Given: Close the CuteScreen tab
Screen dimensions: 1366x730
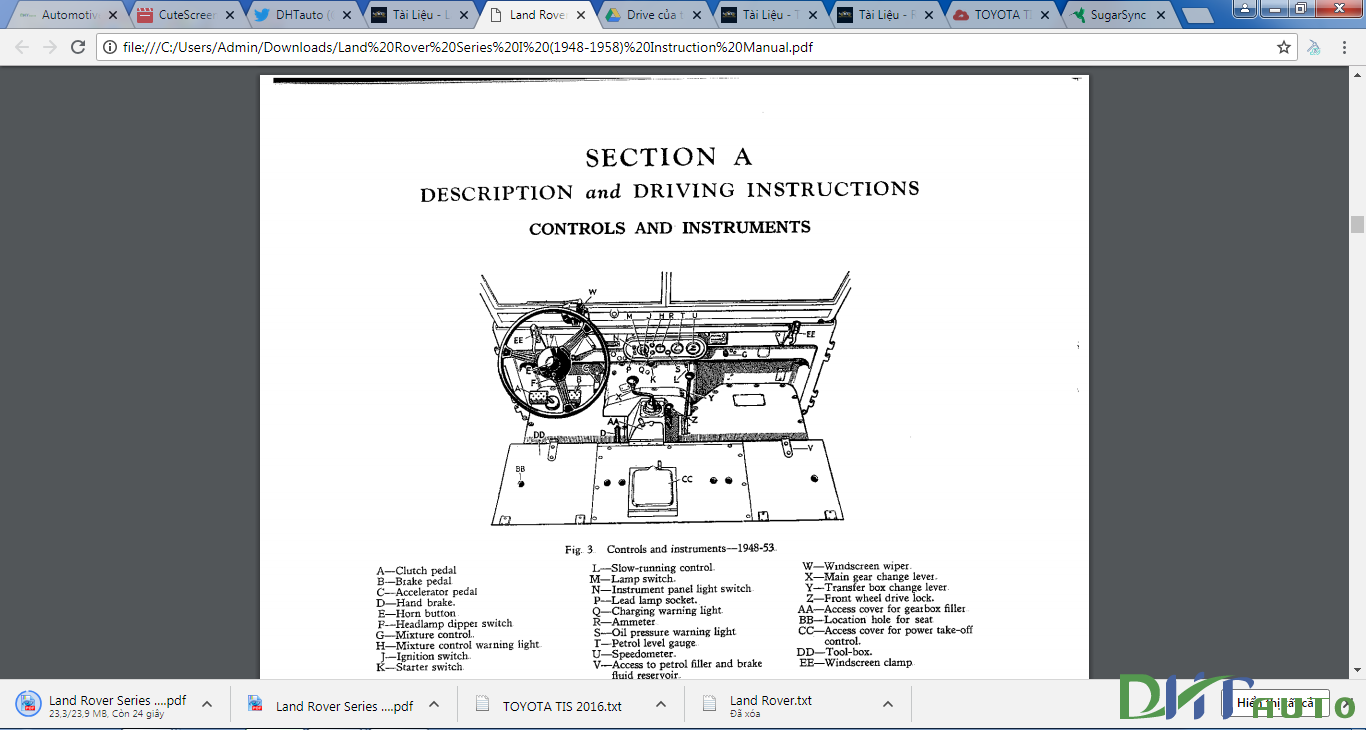Looking at the screenshot, I should coord(230,15).
